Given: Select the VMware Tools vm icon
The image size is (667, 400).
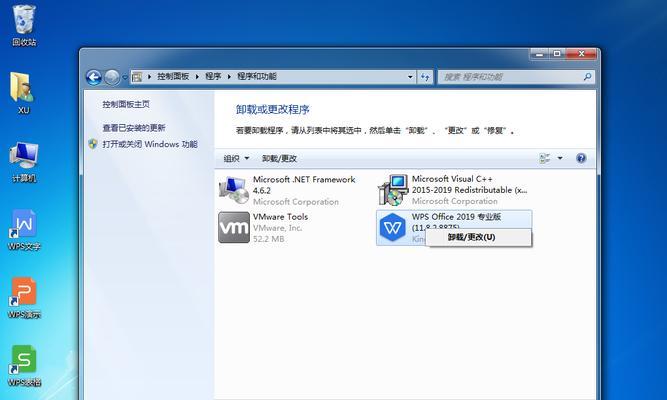Looking at the screenshot, I should pyautogui.click(x=234, y=227).
